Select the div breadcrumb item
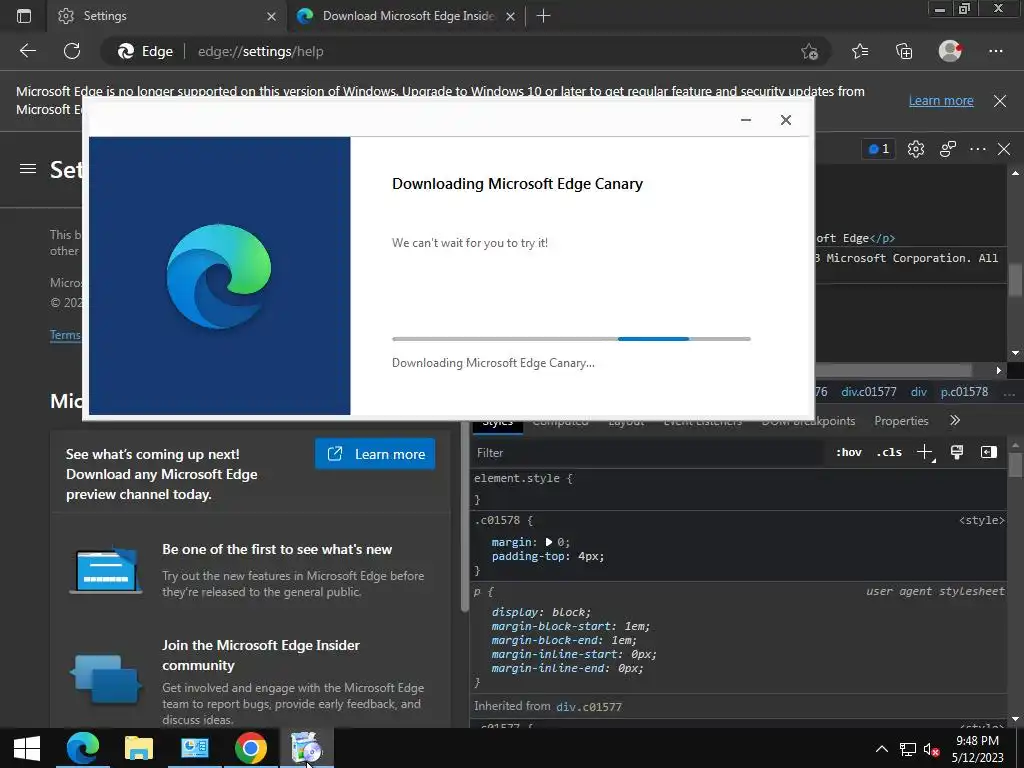The image size is (1024, 768). [x=919, y=392]
